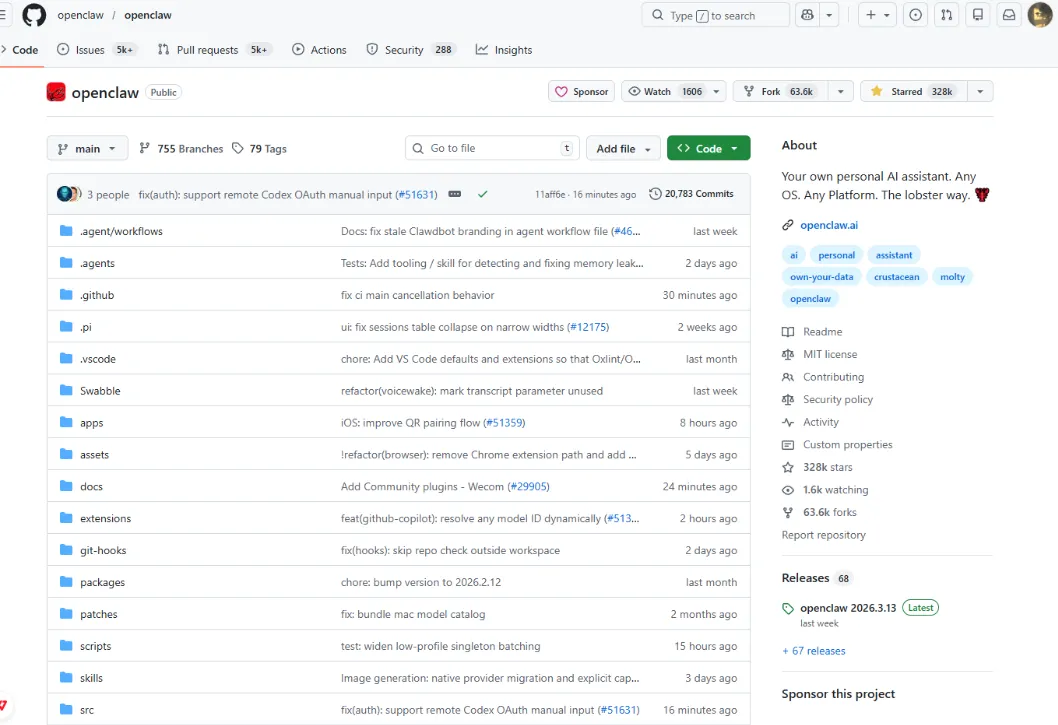Image resolution: width=1058 pixels, height=725 pixels.
Task: Switch to the Insights tab
Action: pos(504,50)
